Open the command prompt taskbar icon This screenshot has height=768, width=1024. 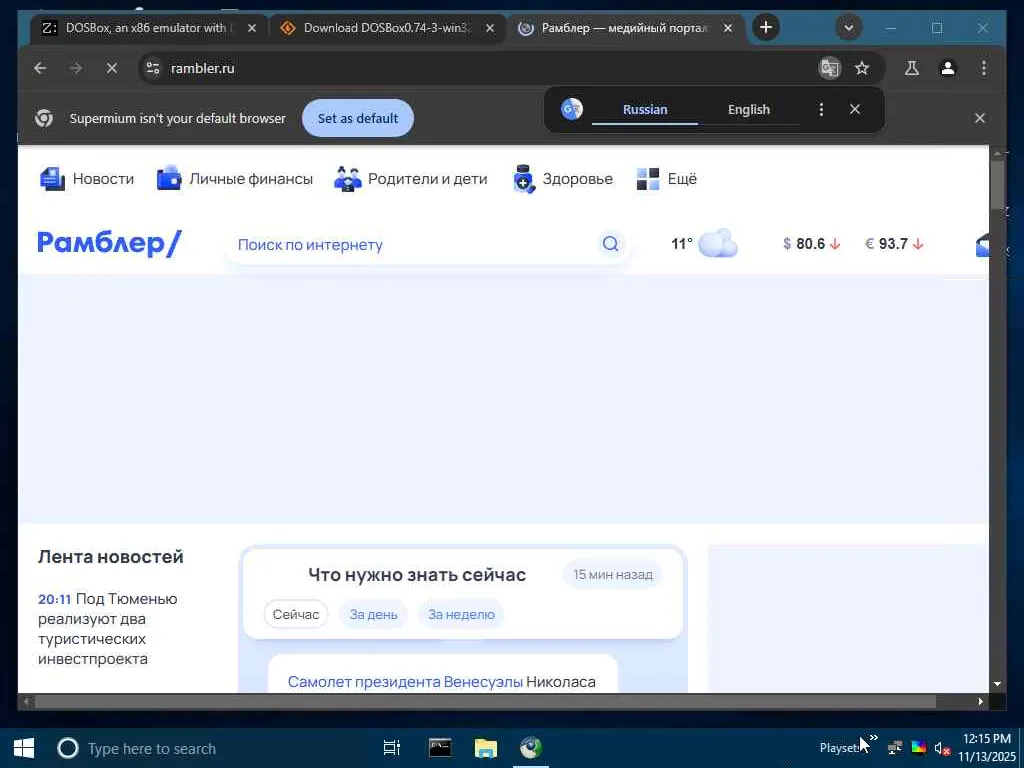440,748
